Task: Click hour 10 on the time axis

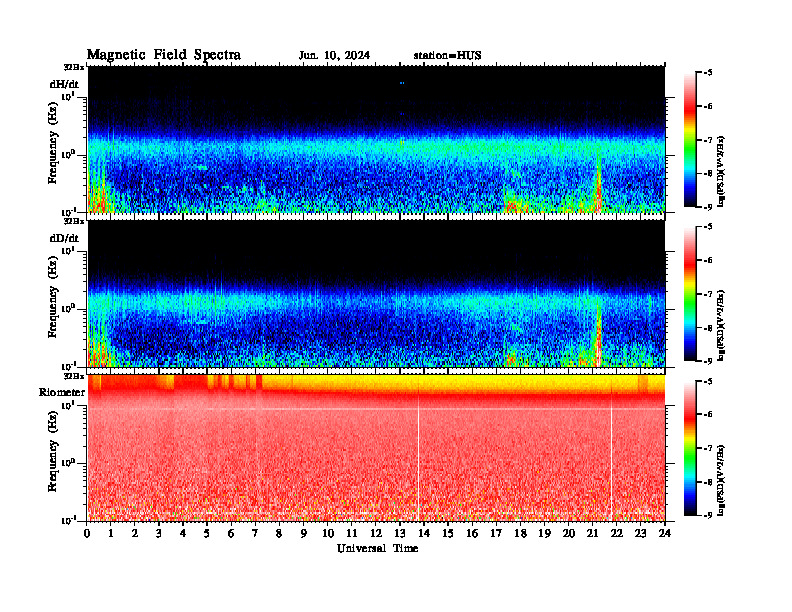Action: [328, 534]
